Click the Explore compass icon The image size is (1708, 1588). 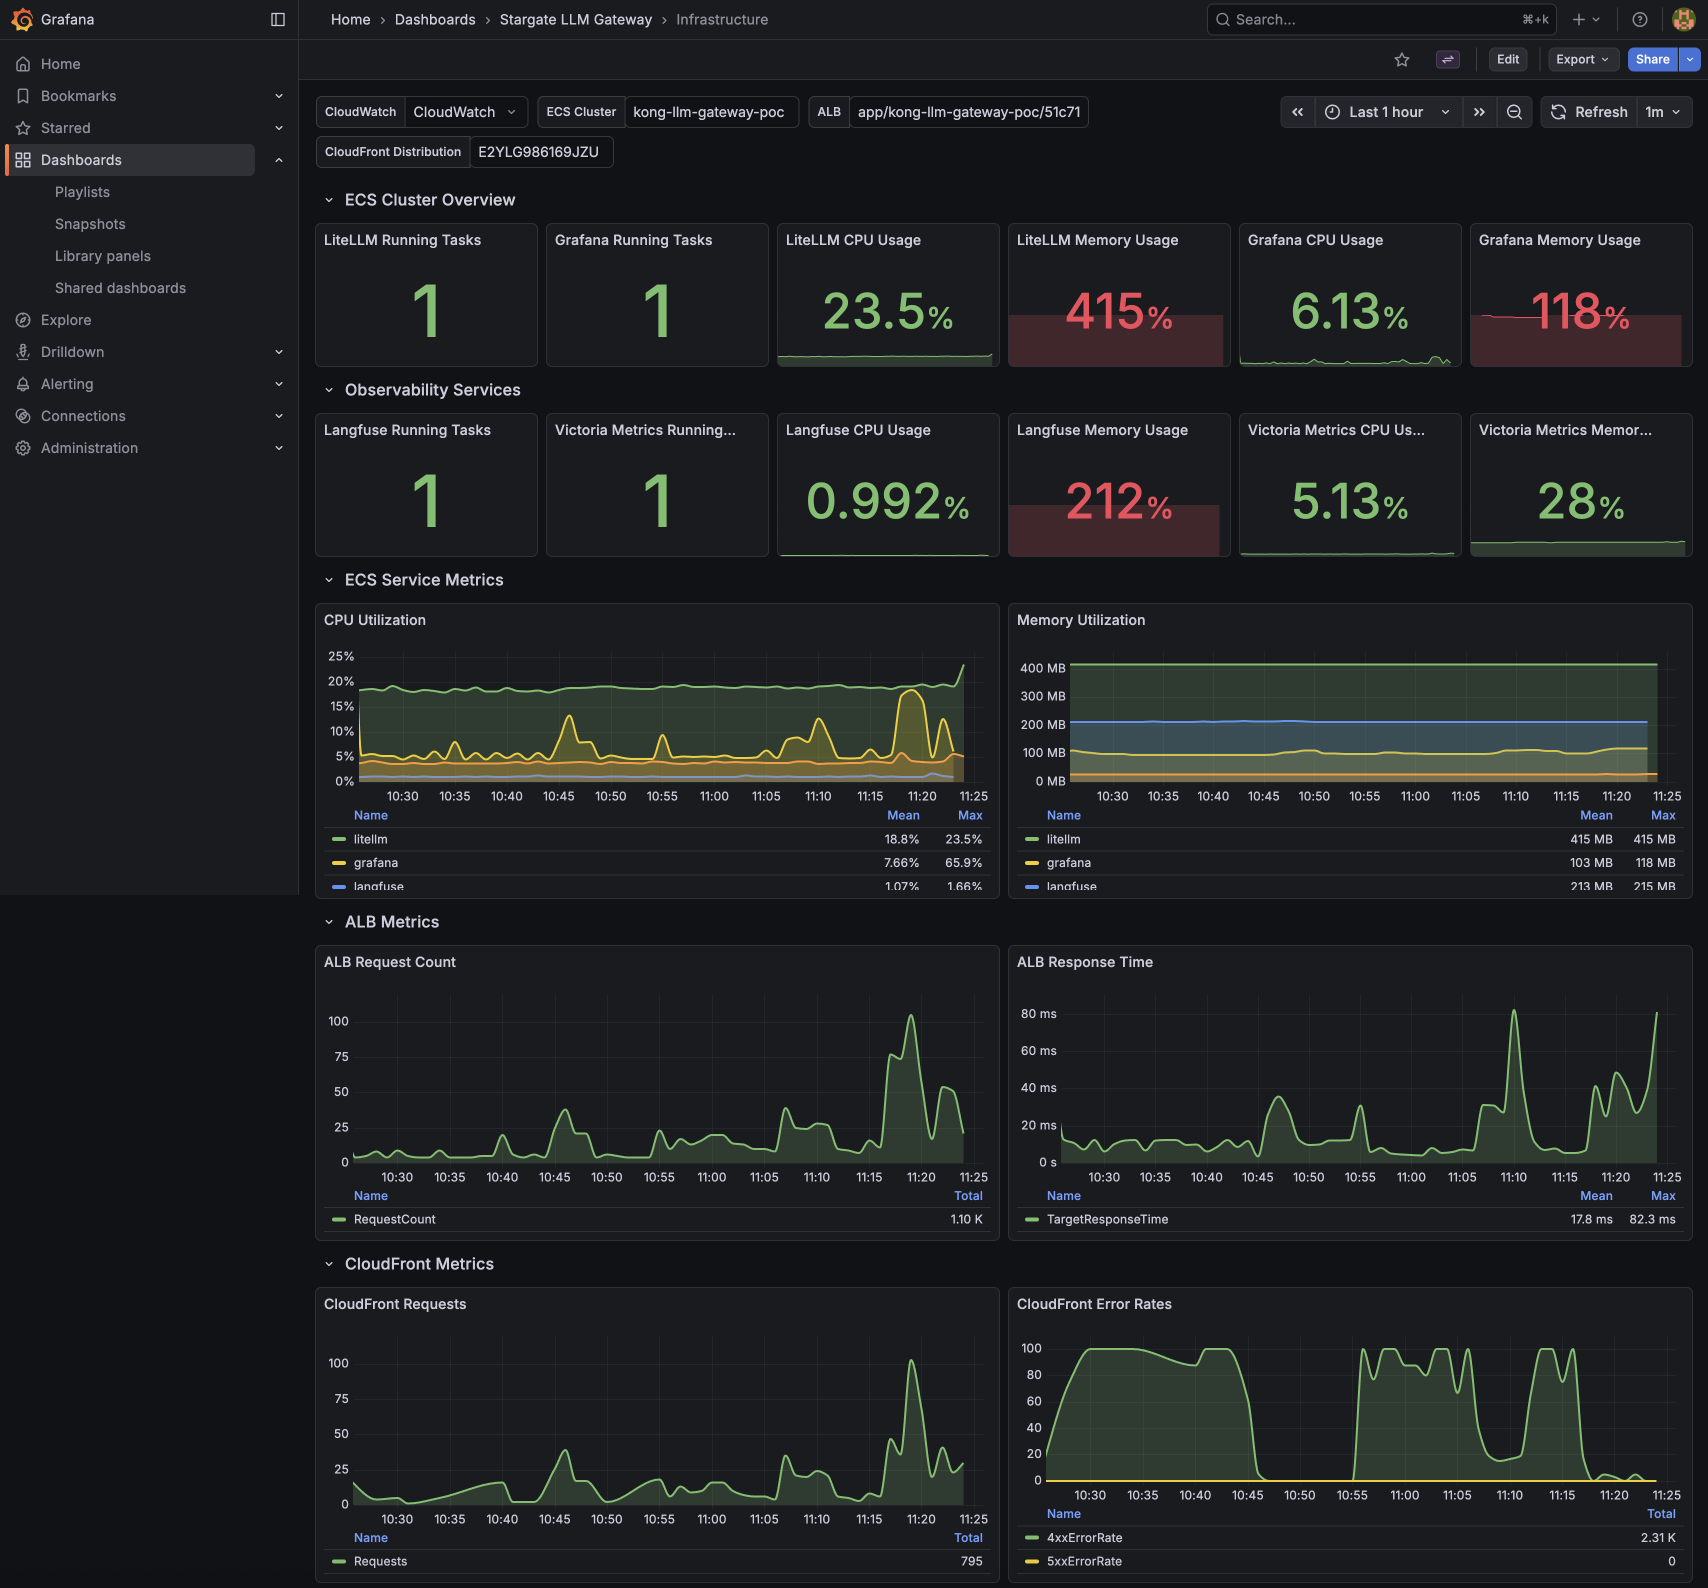click(23, 320)
